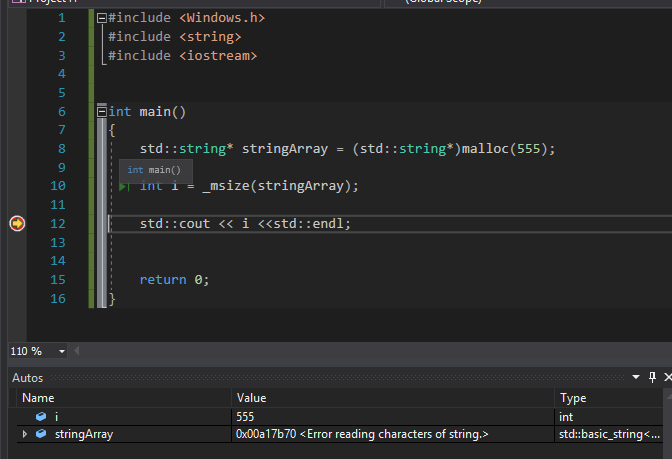Screen dimensions: 672x459
Task: Select the stringArray value cell with error text
Action: click(362, 434)
